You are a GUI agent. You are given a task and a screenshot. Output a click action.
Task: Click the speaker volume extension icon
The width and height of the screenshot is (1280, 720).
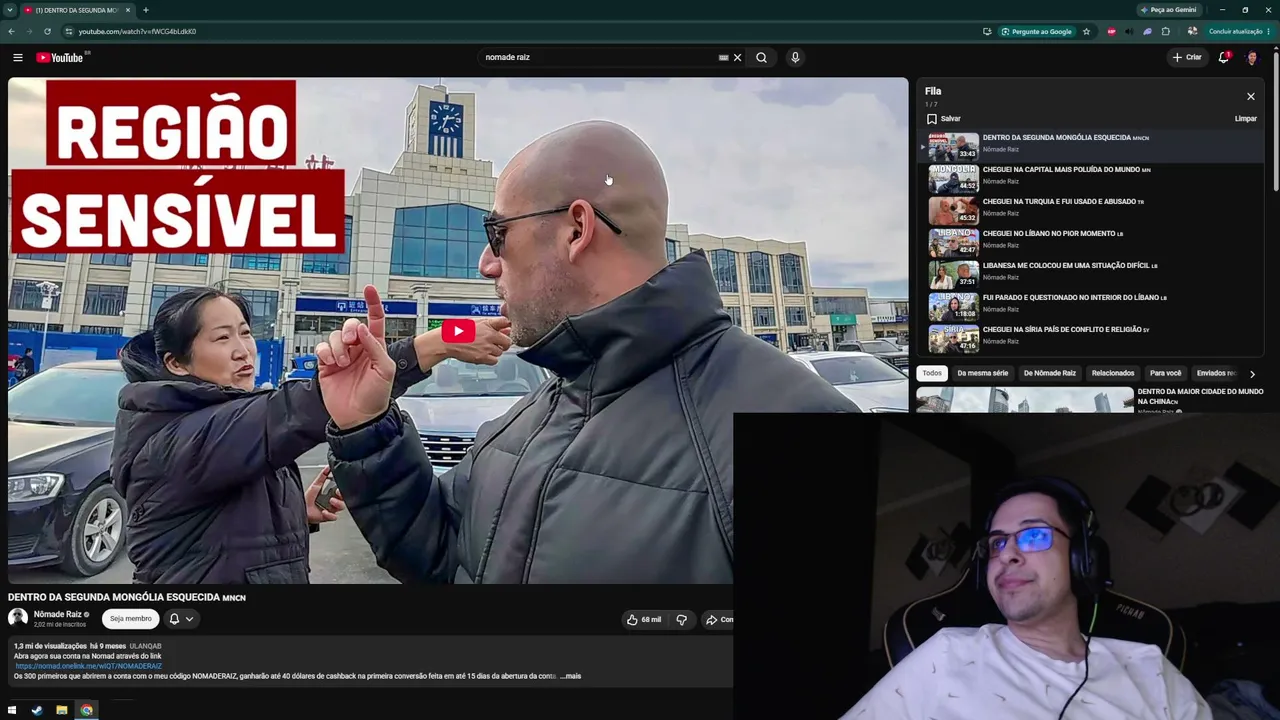point(1129,32)
